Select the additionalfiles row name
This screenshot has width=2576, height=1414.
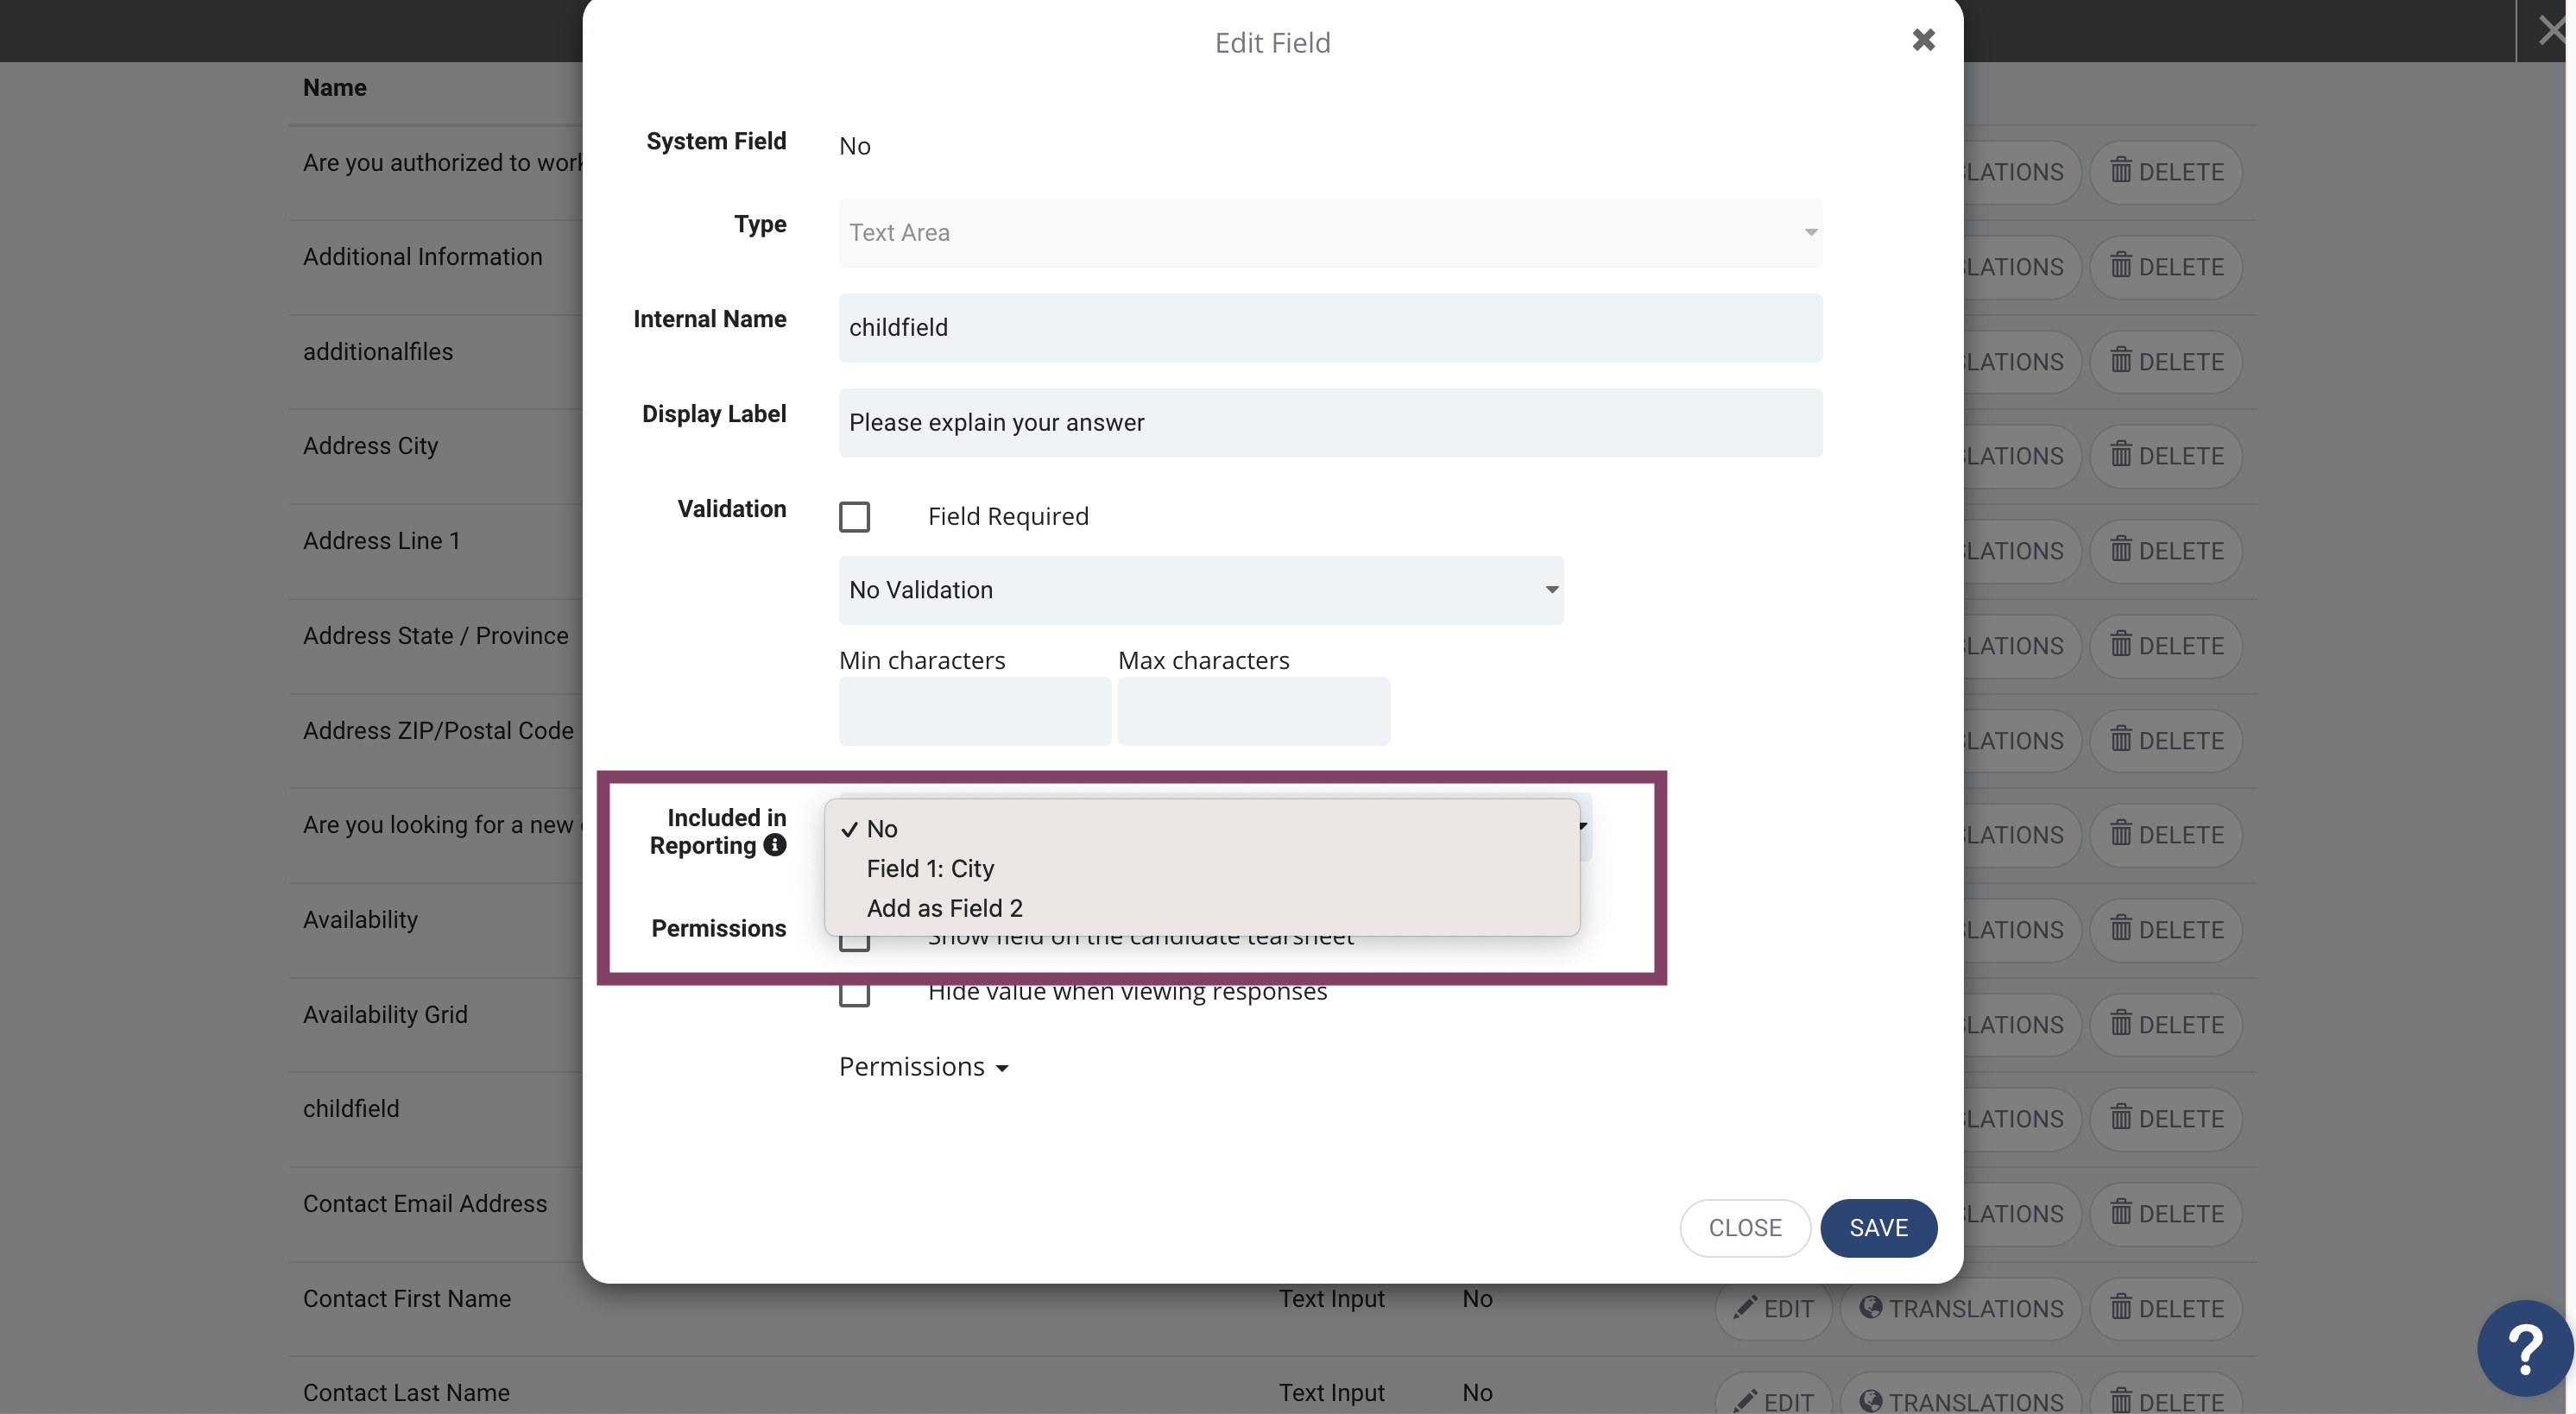tap(378, 352)
